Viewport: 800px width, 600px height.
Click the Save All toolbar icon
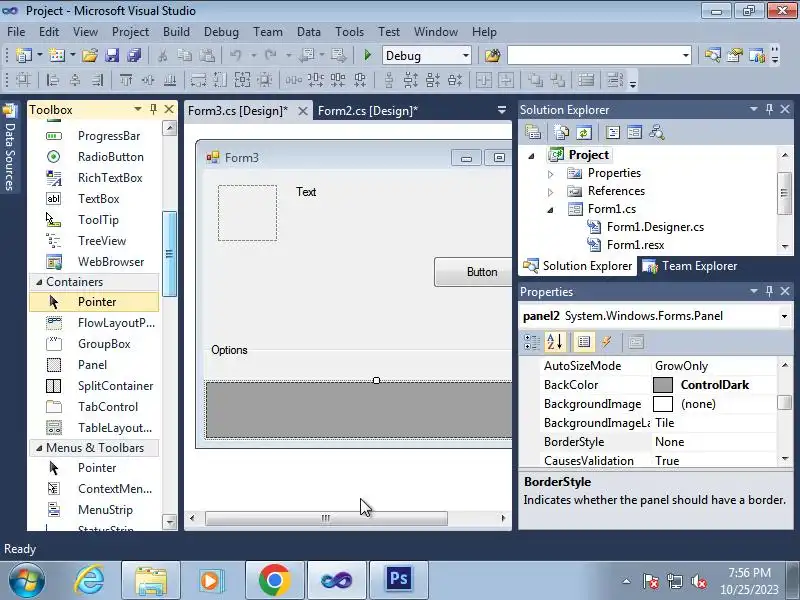coord(134,55)
